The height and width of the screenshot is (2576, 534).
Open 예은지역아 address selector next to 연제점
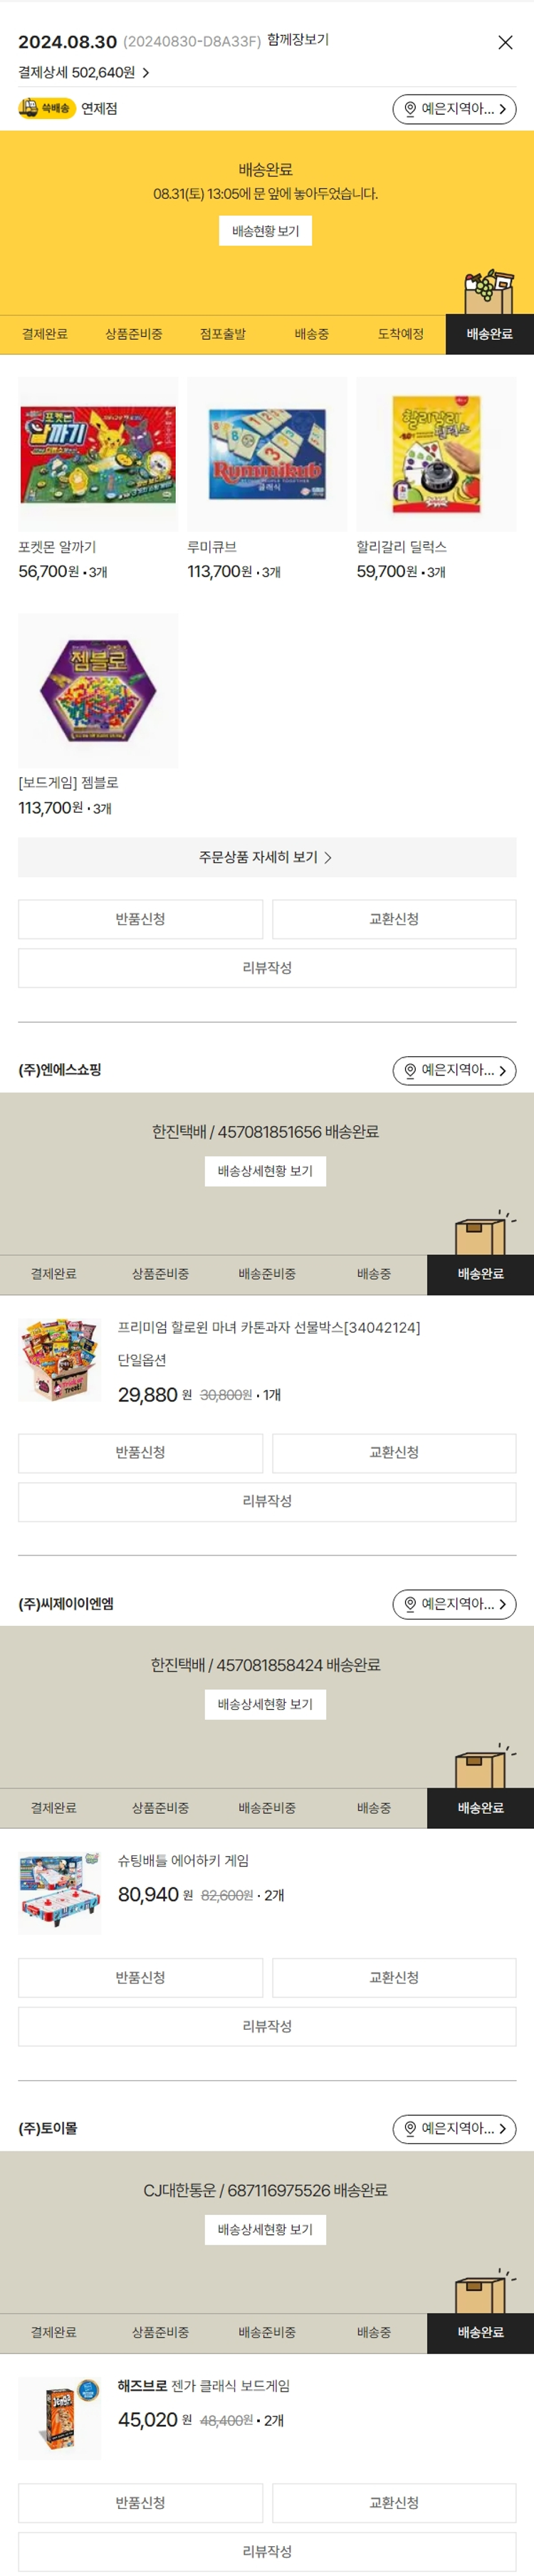pos(454,109)
